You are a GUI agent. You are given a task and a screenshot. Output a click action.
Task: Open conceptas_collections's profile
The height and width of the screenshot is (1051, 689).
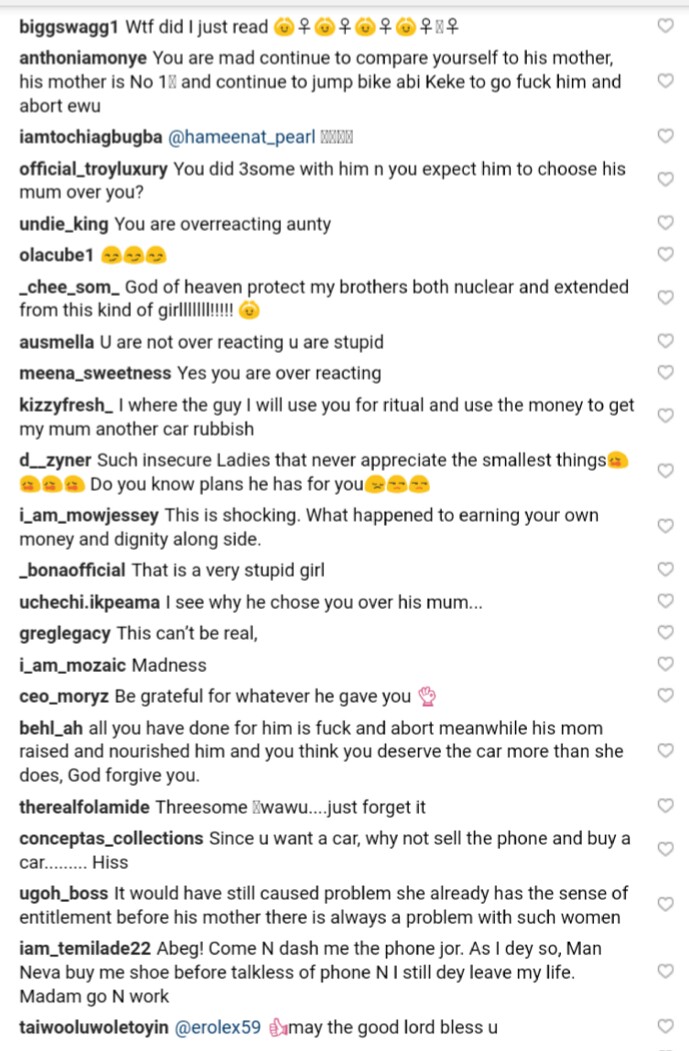coord(111,838)
